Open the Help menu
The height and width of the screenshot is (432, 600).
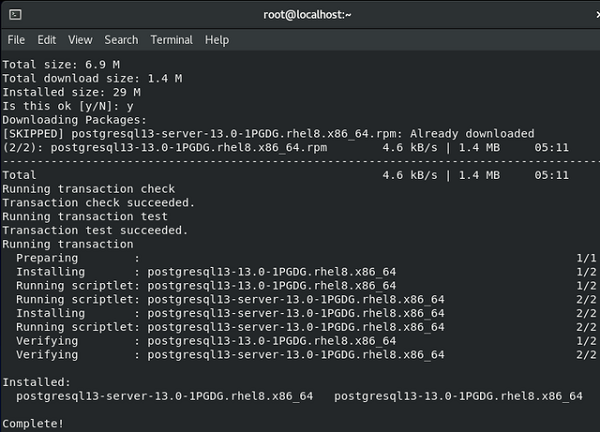[217, 40]
